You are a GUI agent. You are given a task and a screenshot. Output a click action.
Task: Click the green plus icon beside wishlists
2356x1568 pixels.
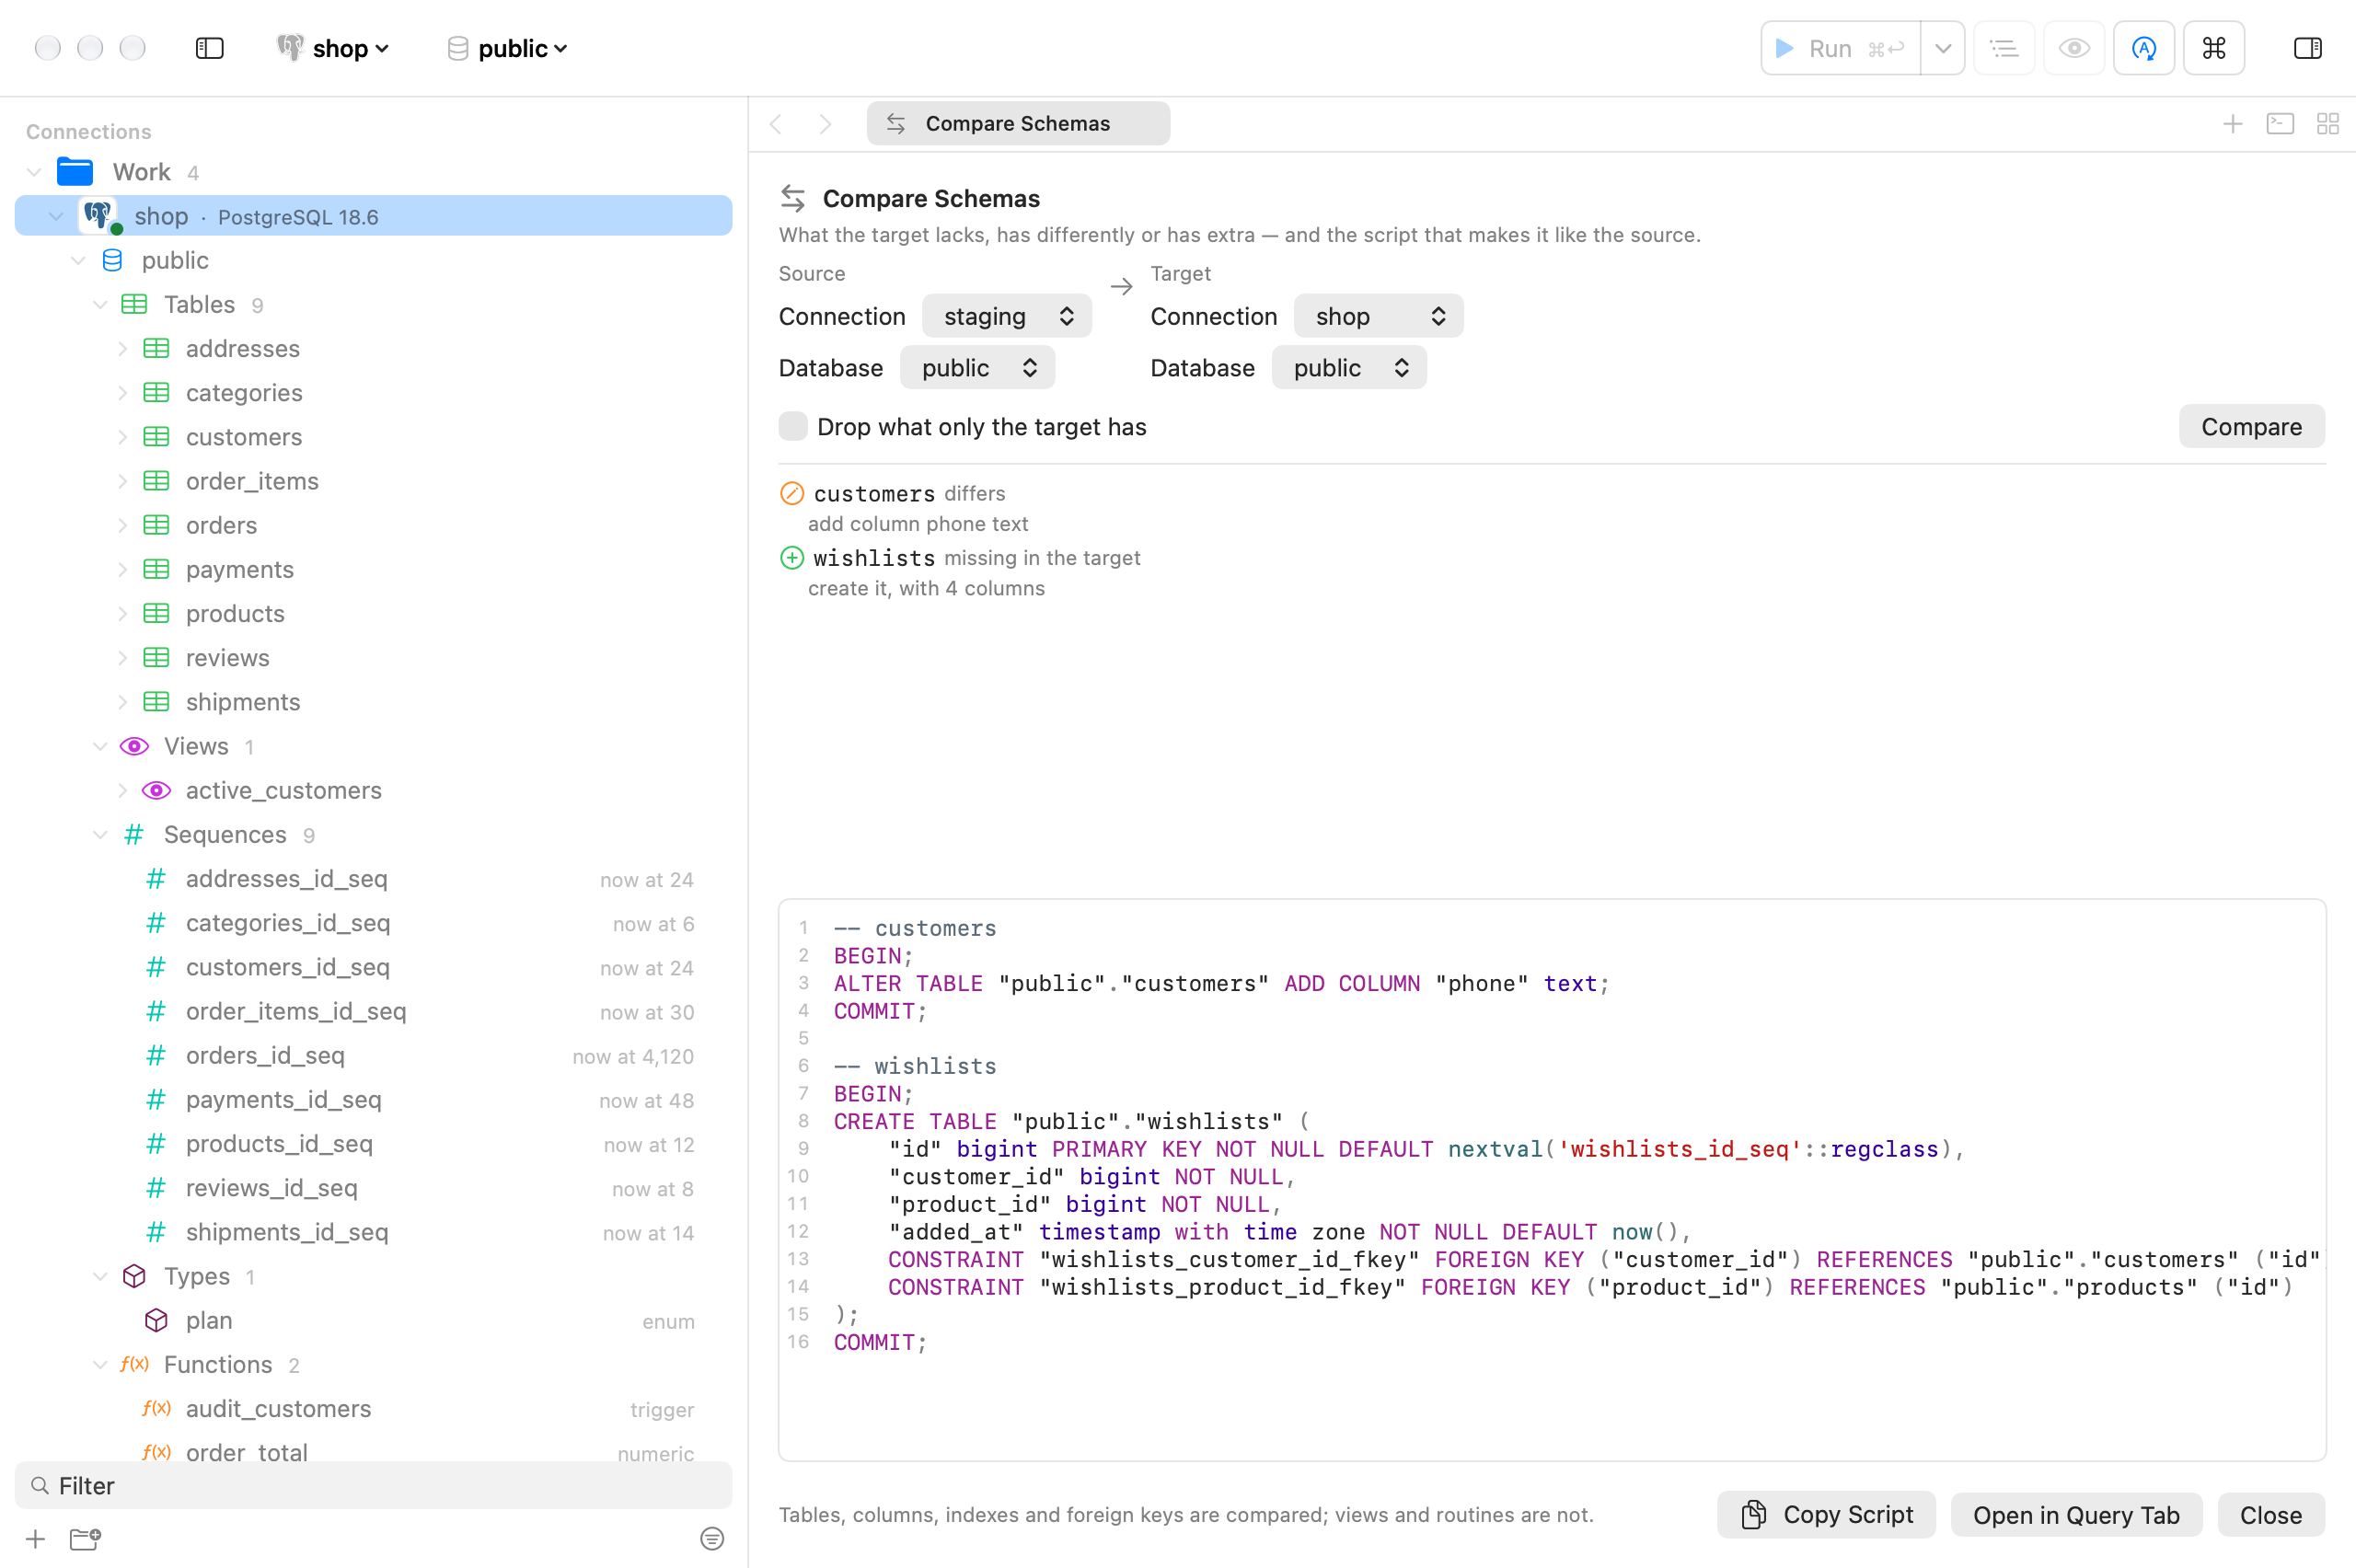[791, 557]
